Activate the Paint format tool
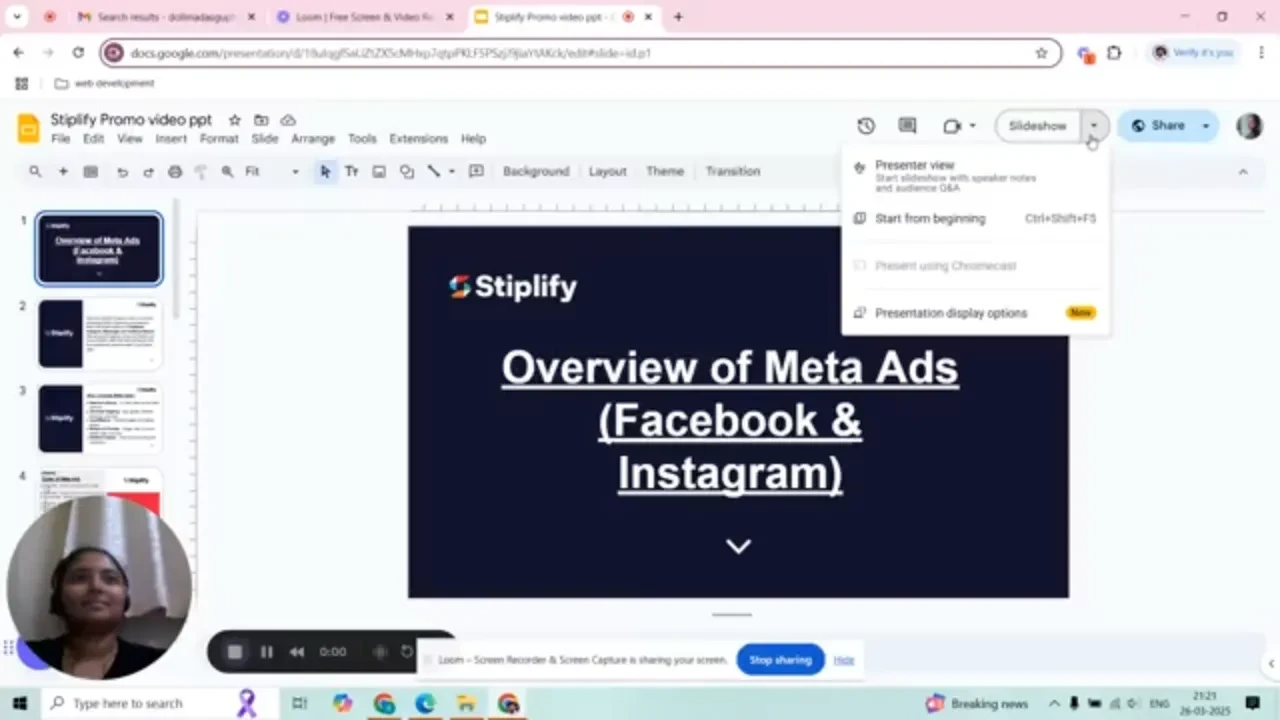The image size is (1280, 720). 201,172
